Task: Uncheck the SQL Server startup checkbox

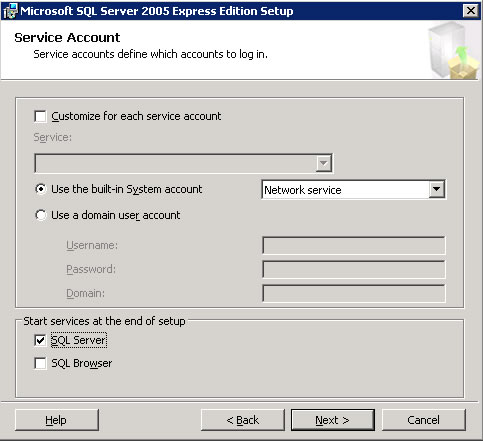Action: (40, 340)
